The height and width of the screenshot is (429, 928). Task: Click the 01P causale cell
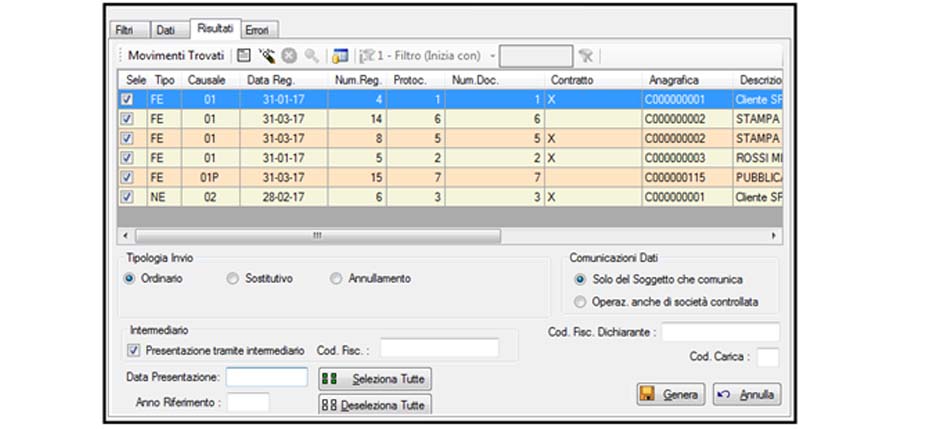click(x=211, y=178)
